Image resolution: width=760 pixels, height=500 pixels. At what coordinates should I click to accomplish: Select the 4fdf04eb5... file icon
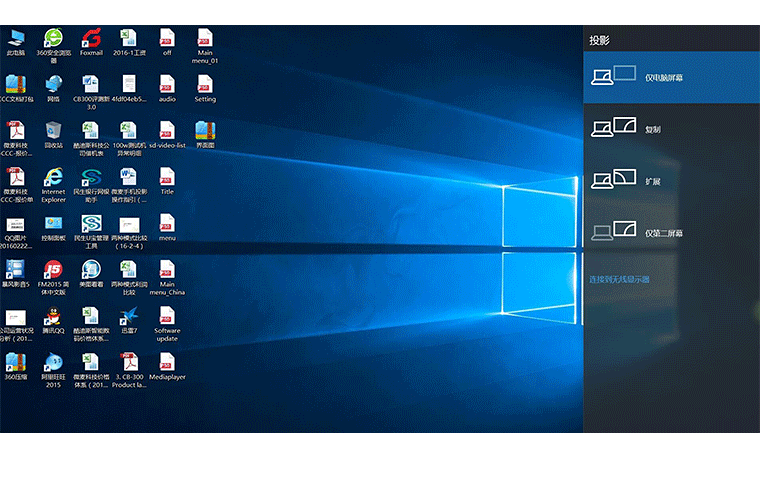click(x=129, y=88)
